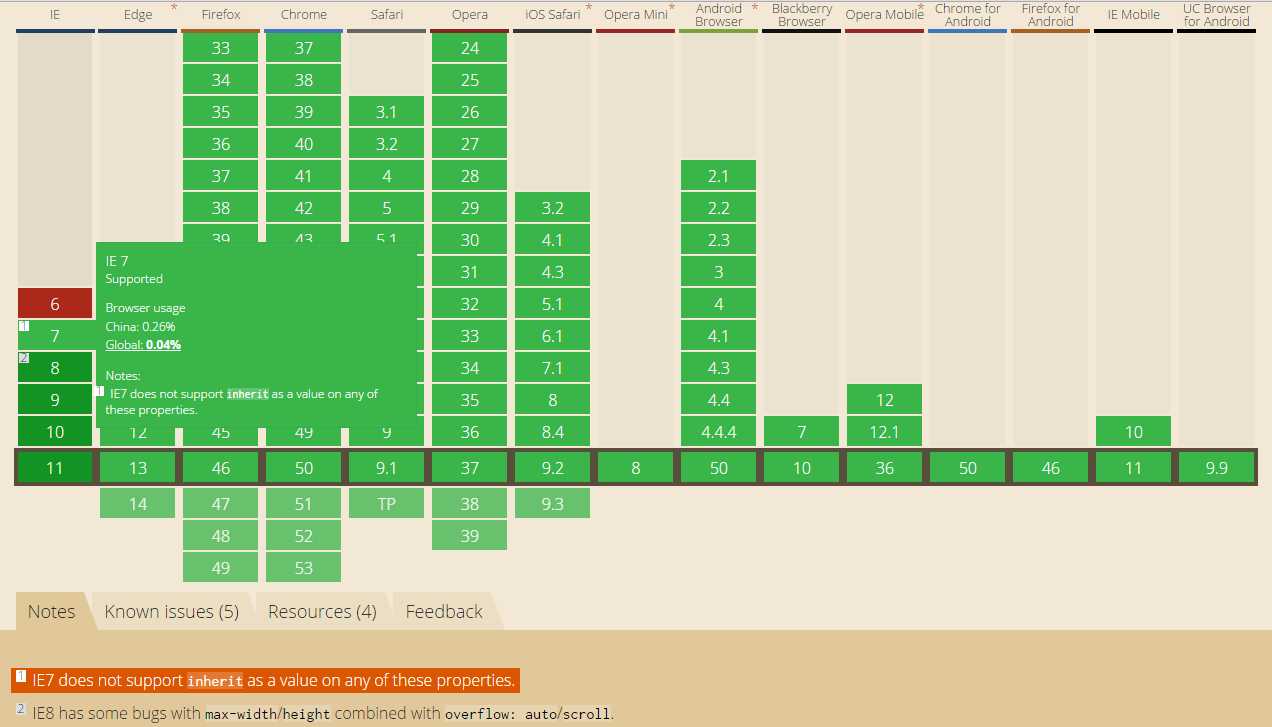Select the Safari TP version cell
The image size is (1272, 727).
tap(387, 504)
